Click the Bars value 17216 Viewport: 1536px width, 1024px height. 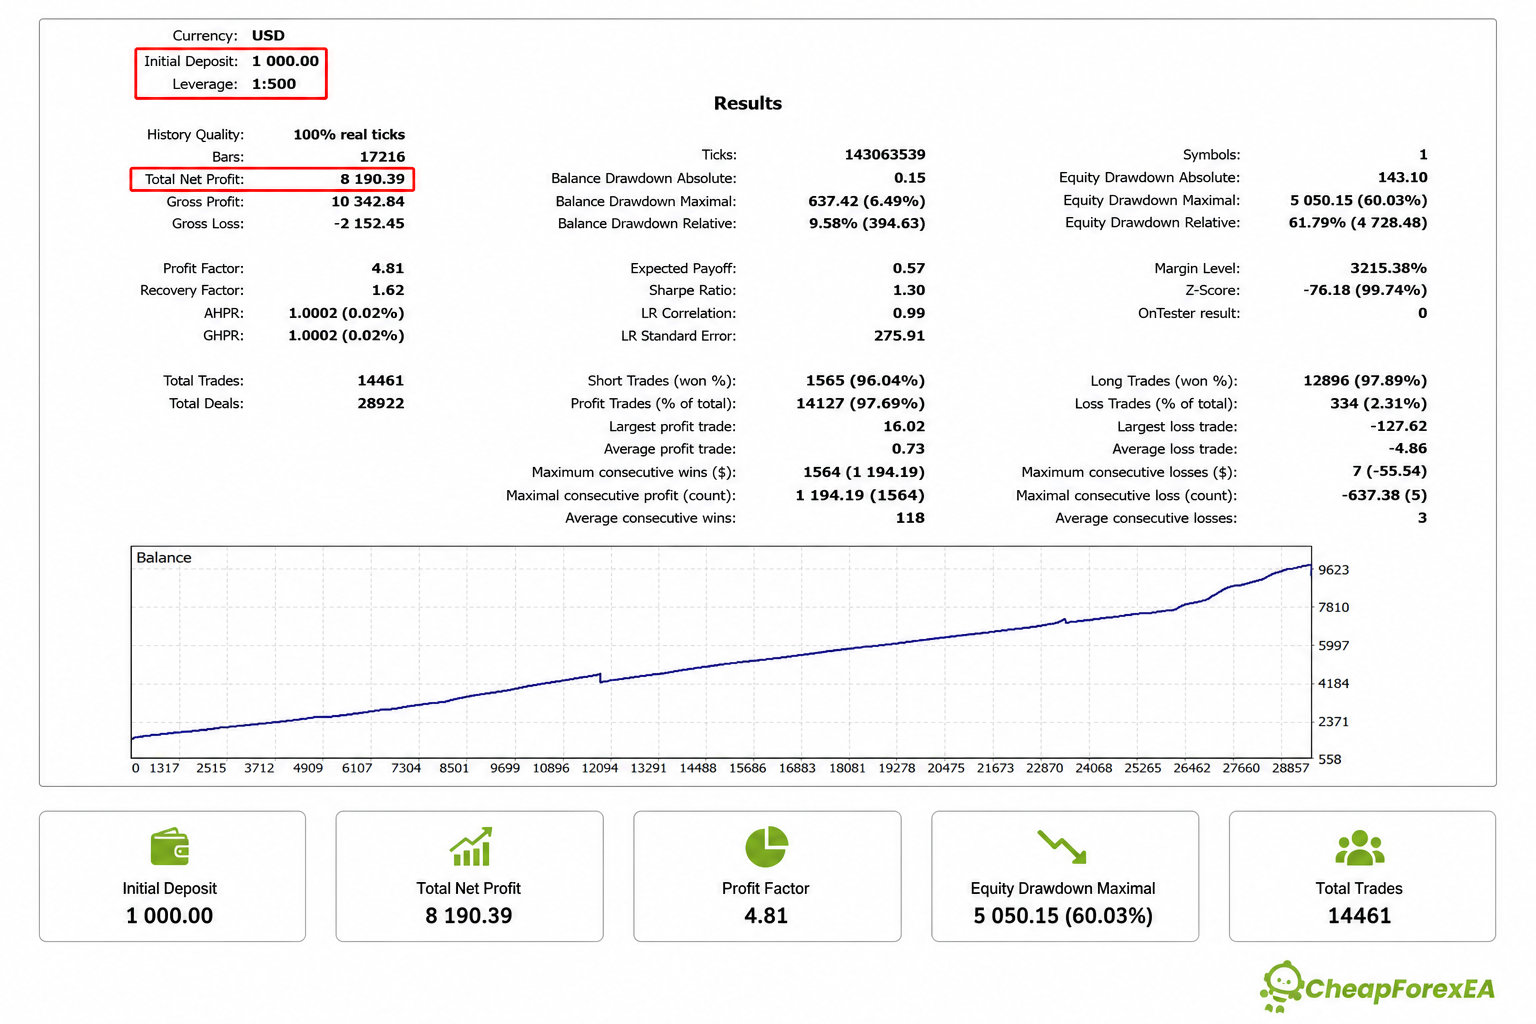[x=382, y=157]
